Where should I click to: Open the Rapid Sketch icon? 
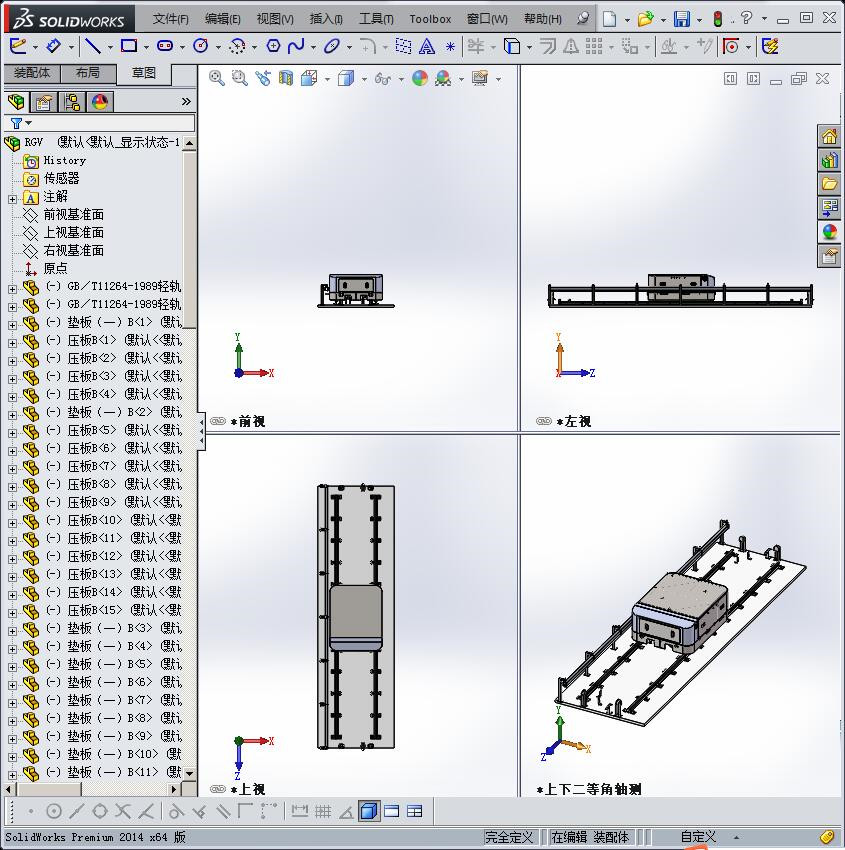point(730,46)
